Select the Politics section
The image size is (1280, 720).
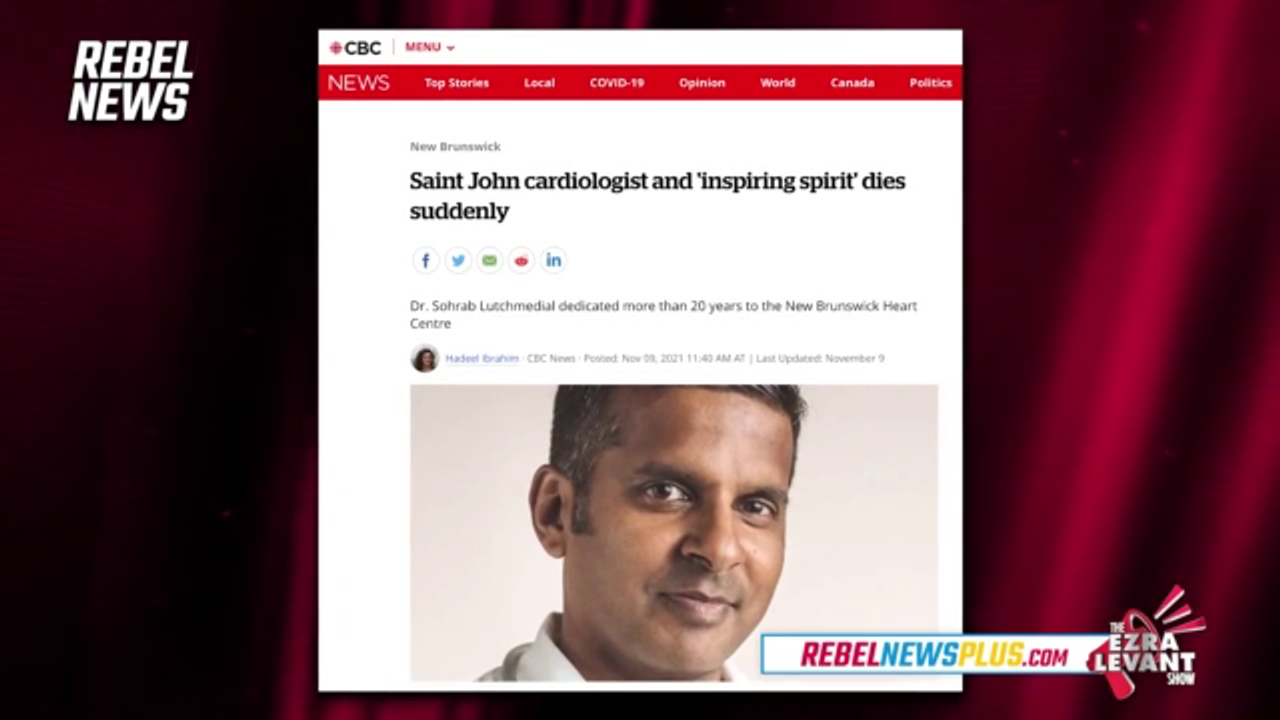(931, 83)
